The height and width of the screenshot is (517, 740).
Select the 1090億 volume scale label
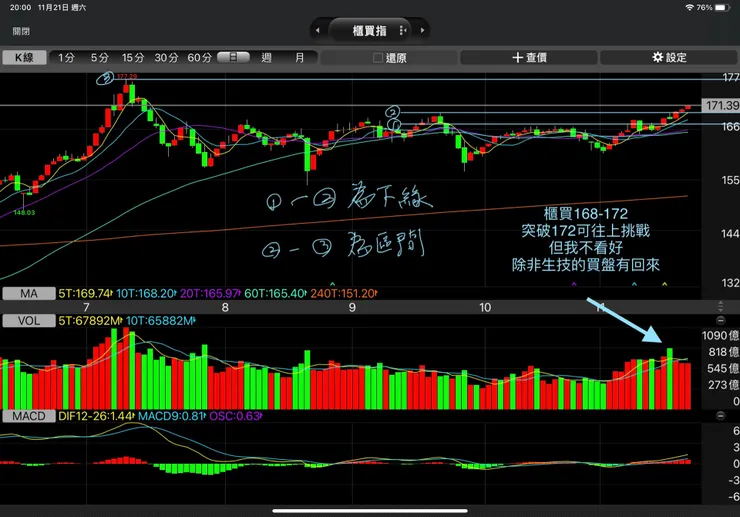coord(720,335)
